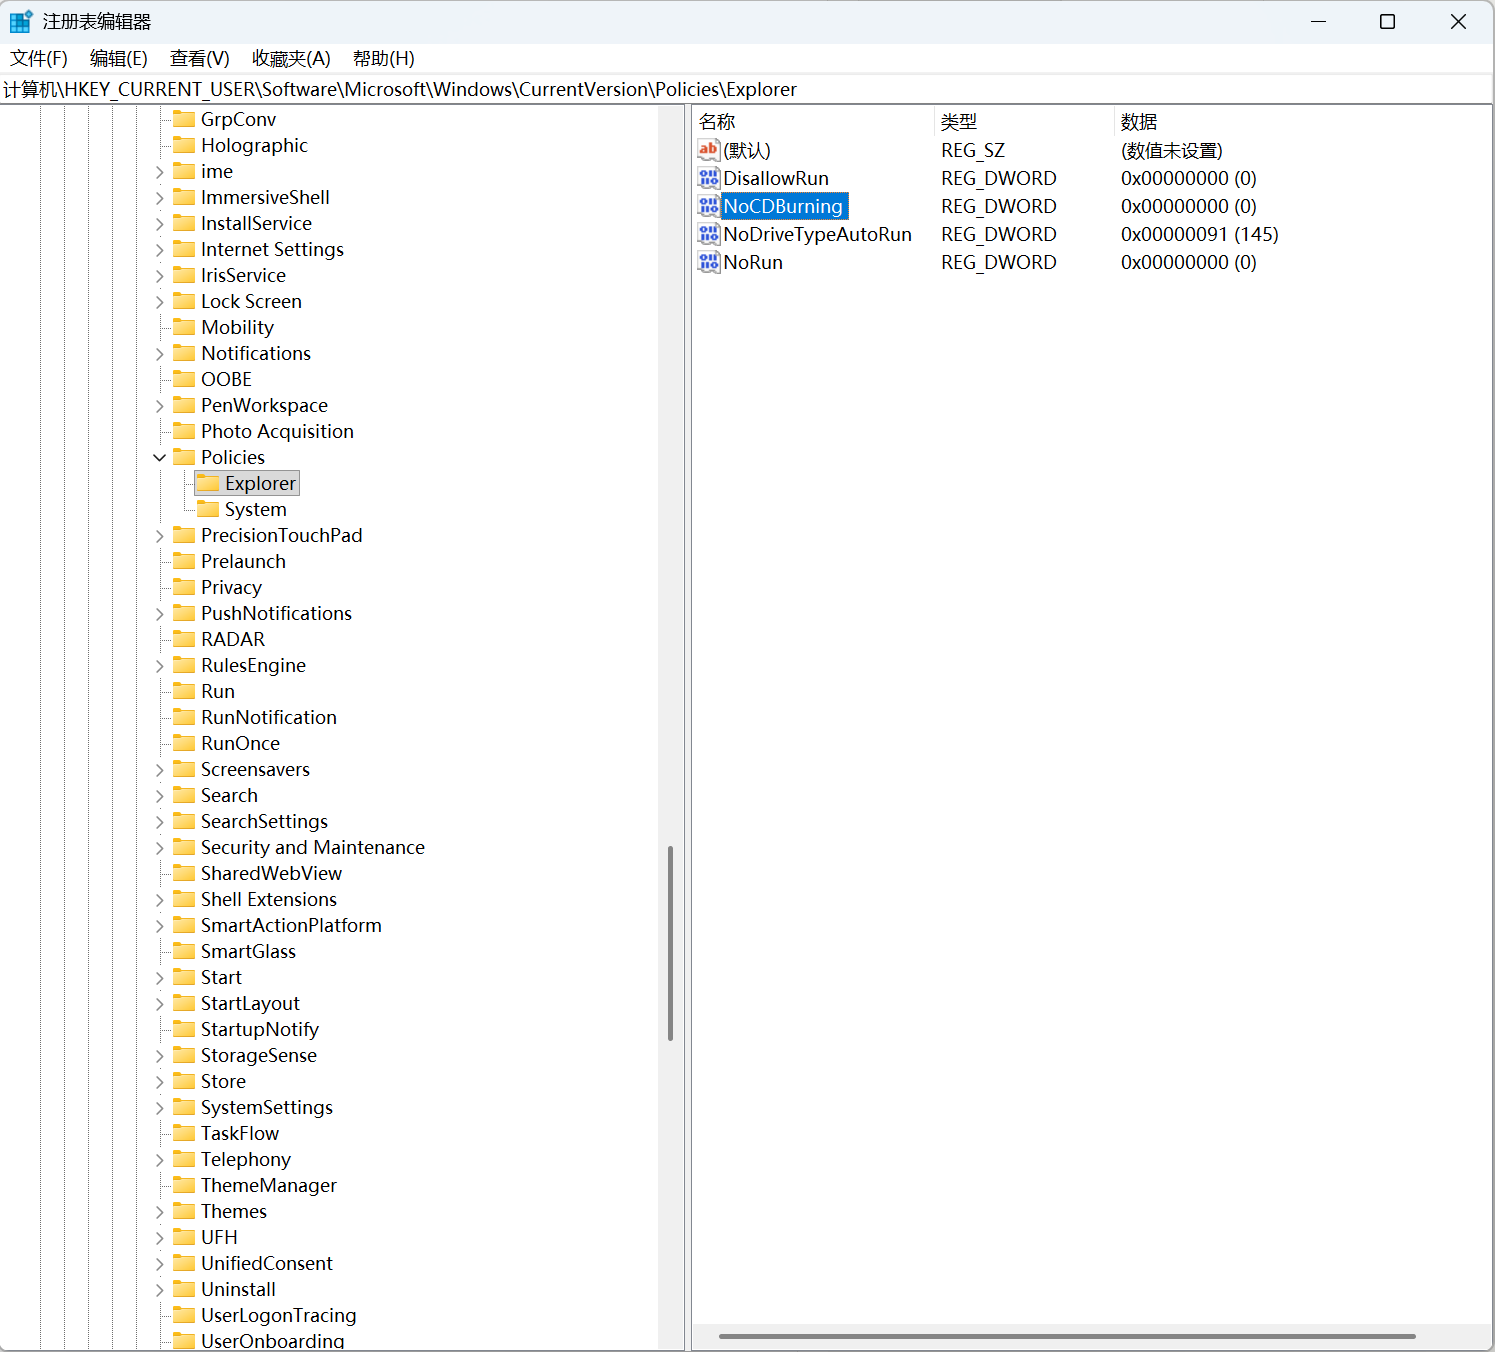Image resolution: width=1495 pixels, height=1352 pixels.
Task: Click the tree pane vertical scrollbar thumb
Action: pos(670,943)
